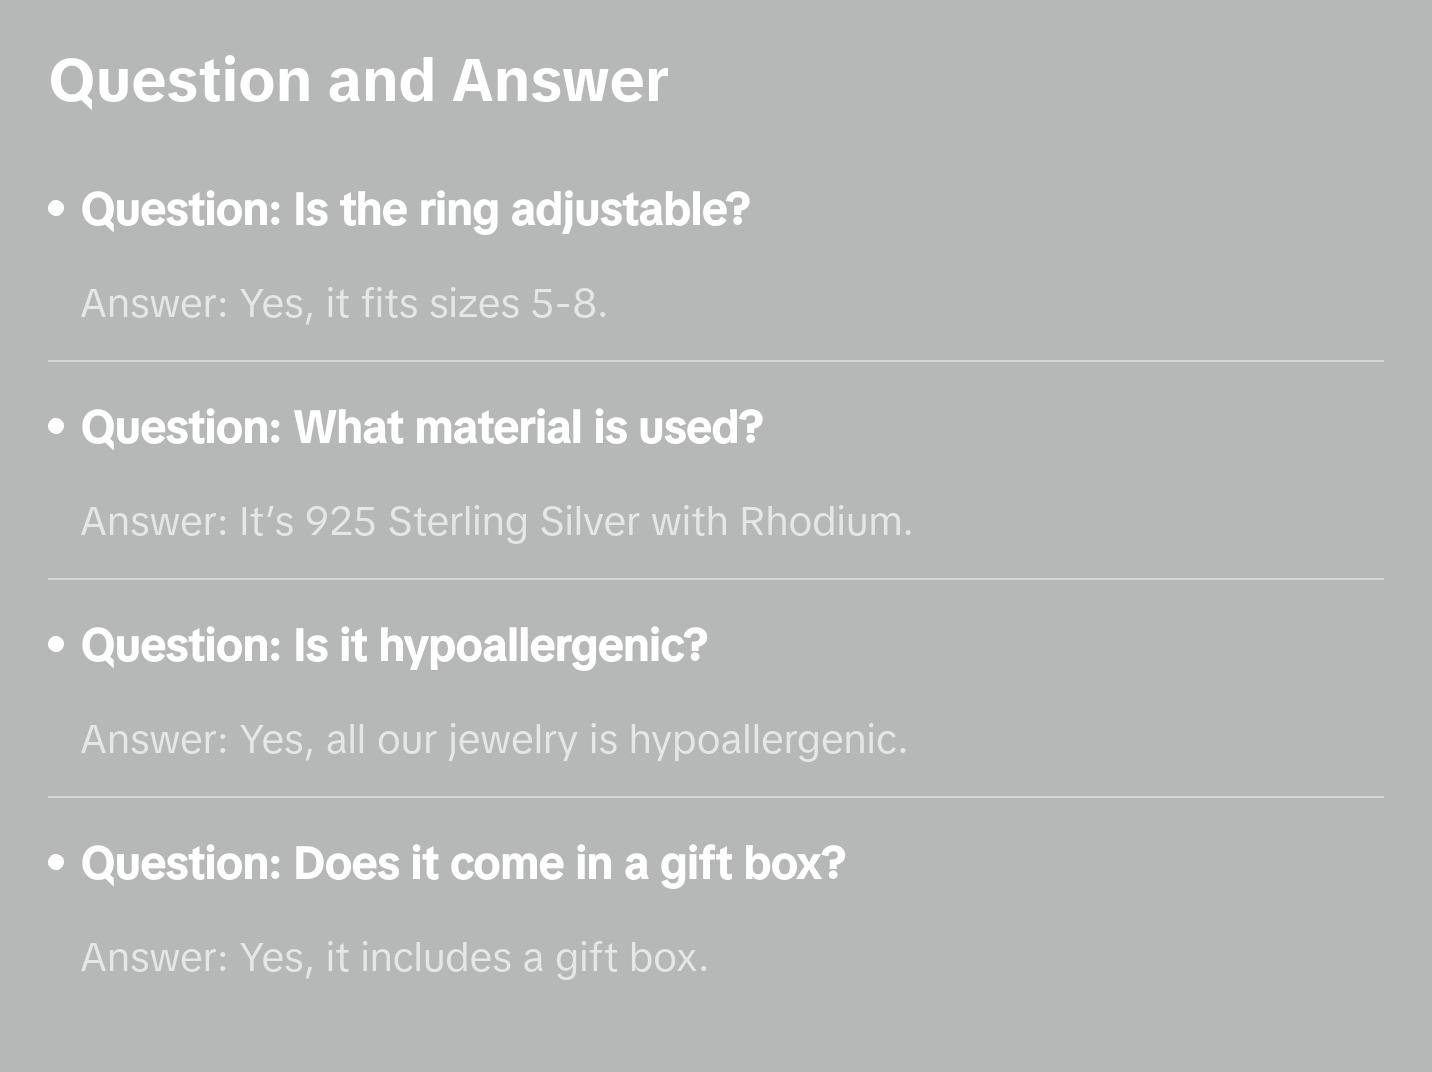Select the "Is the ring adjustable?" question
The width and height of the screenshot is (1432, 1072).
click(415, 210)
